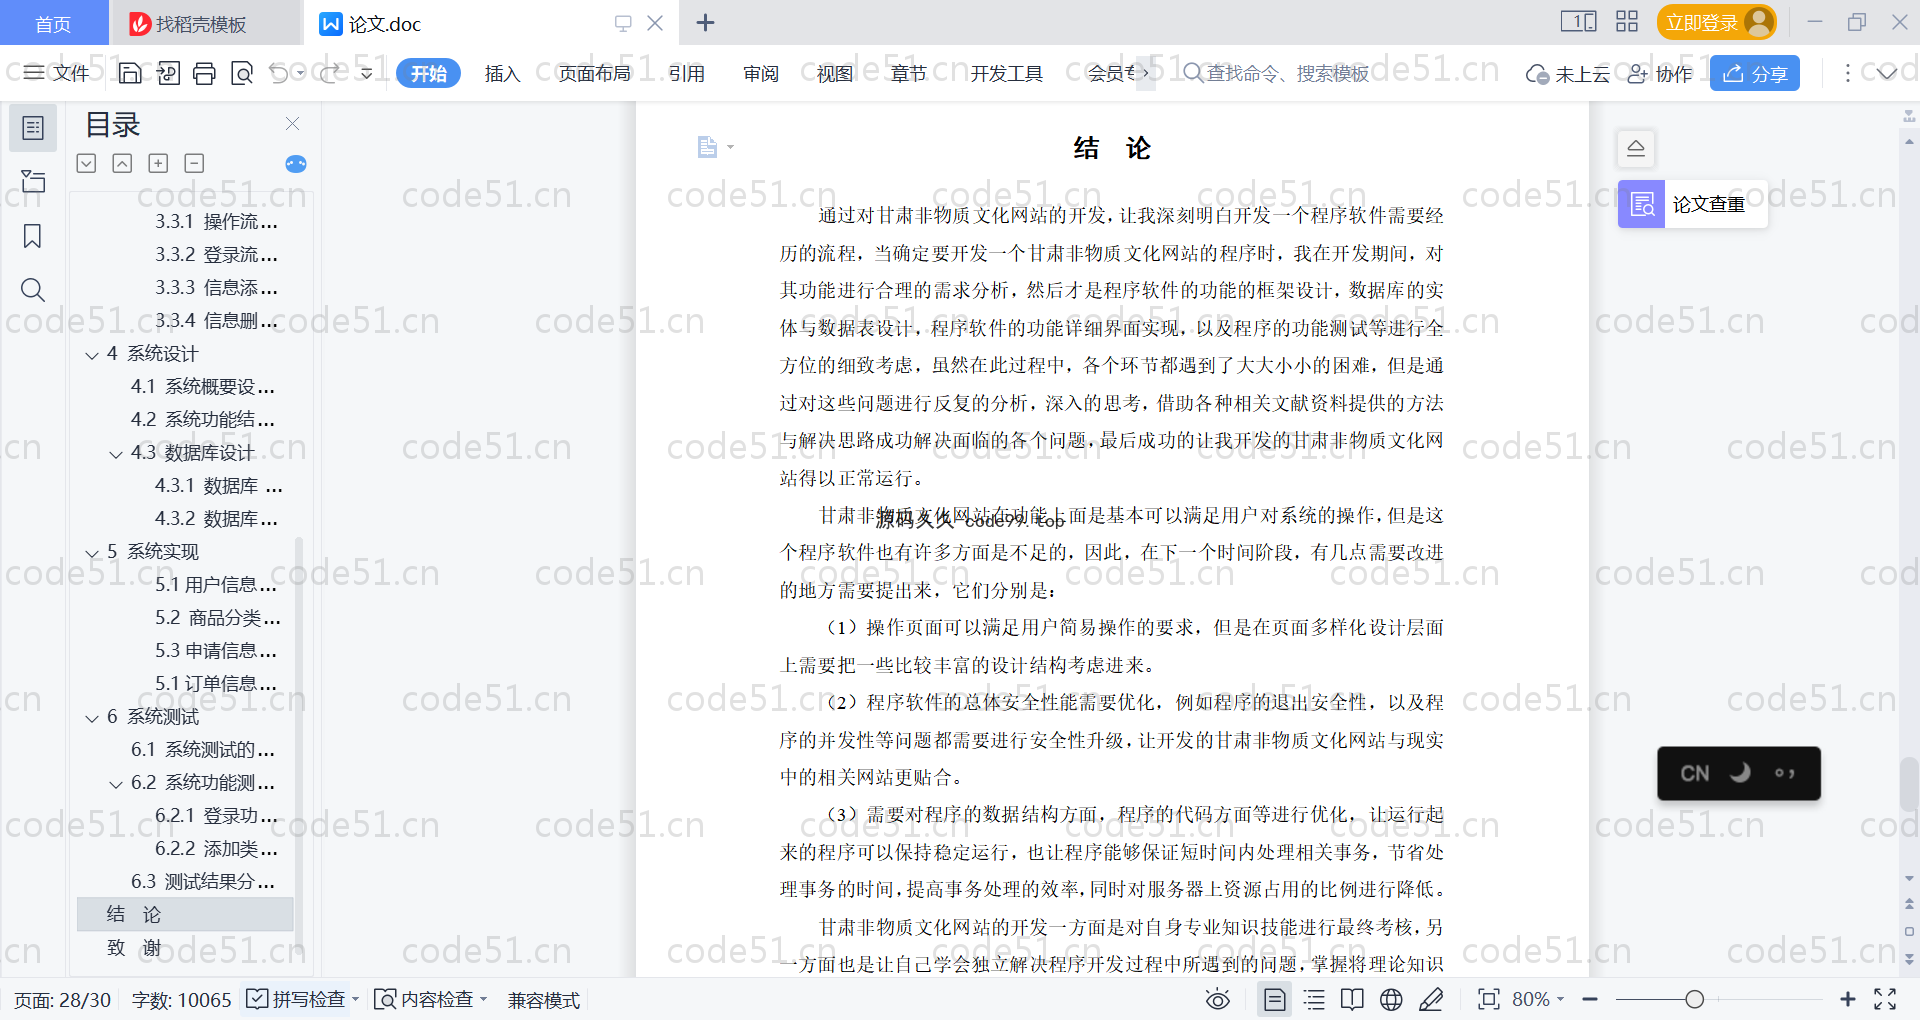Viewport: 1920px width, 1020px height.
Task: Switch to the 首页 tab
Action: 53,23
